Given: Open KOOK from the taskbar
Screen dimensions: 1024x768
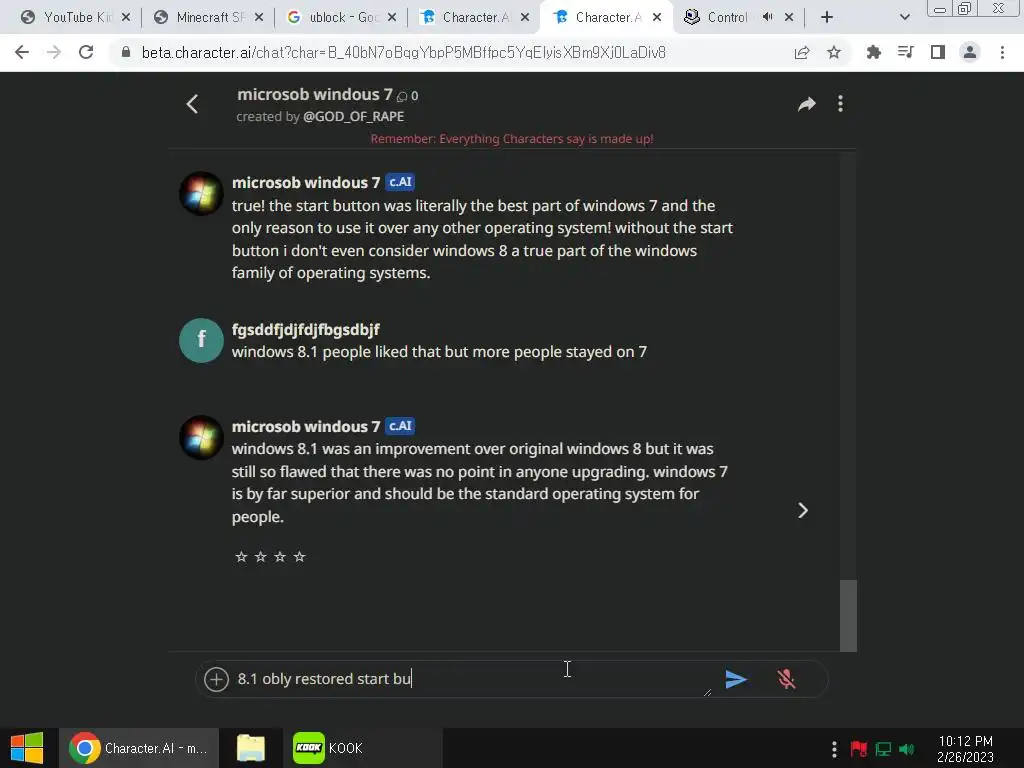Looking at the screenshot, I should tap(329, 748).
